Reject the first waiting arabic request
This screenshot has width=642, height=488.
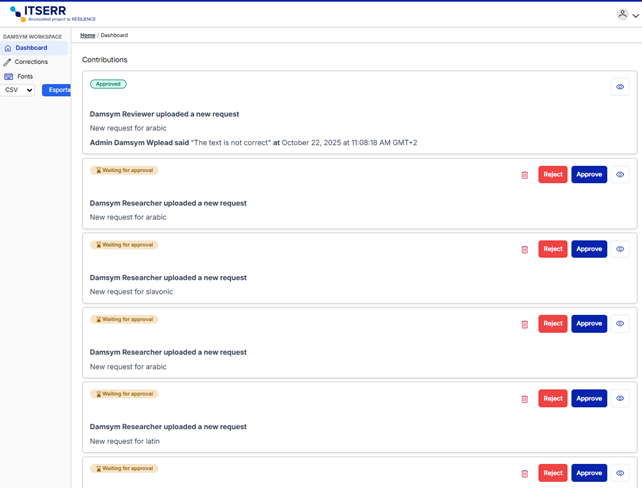(552, 175)
